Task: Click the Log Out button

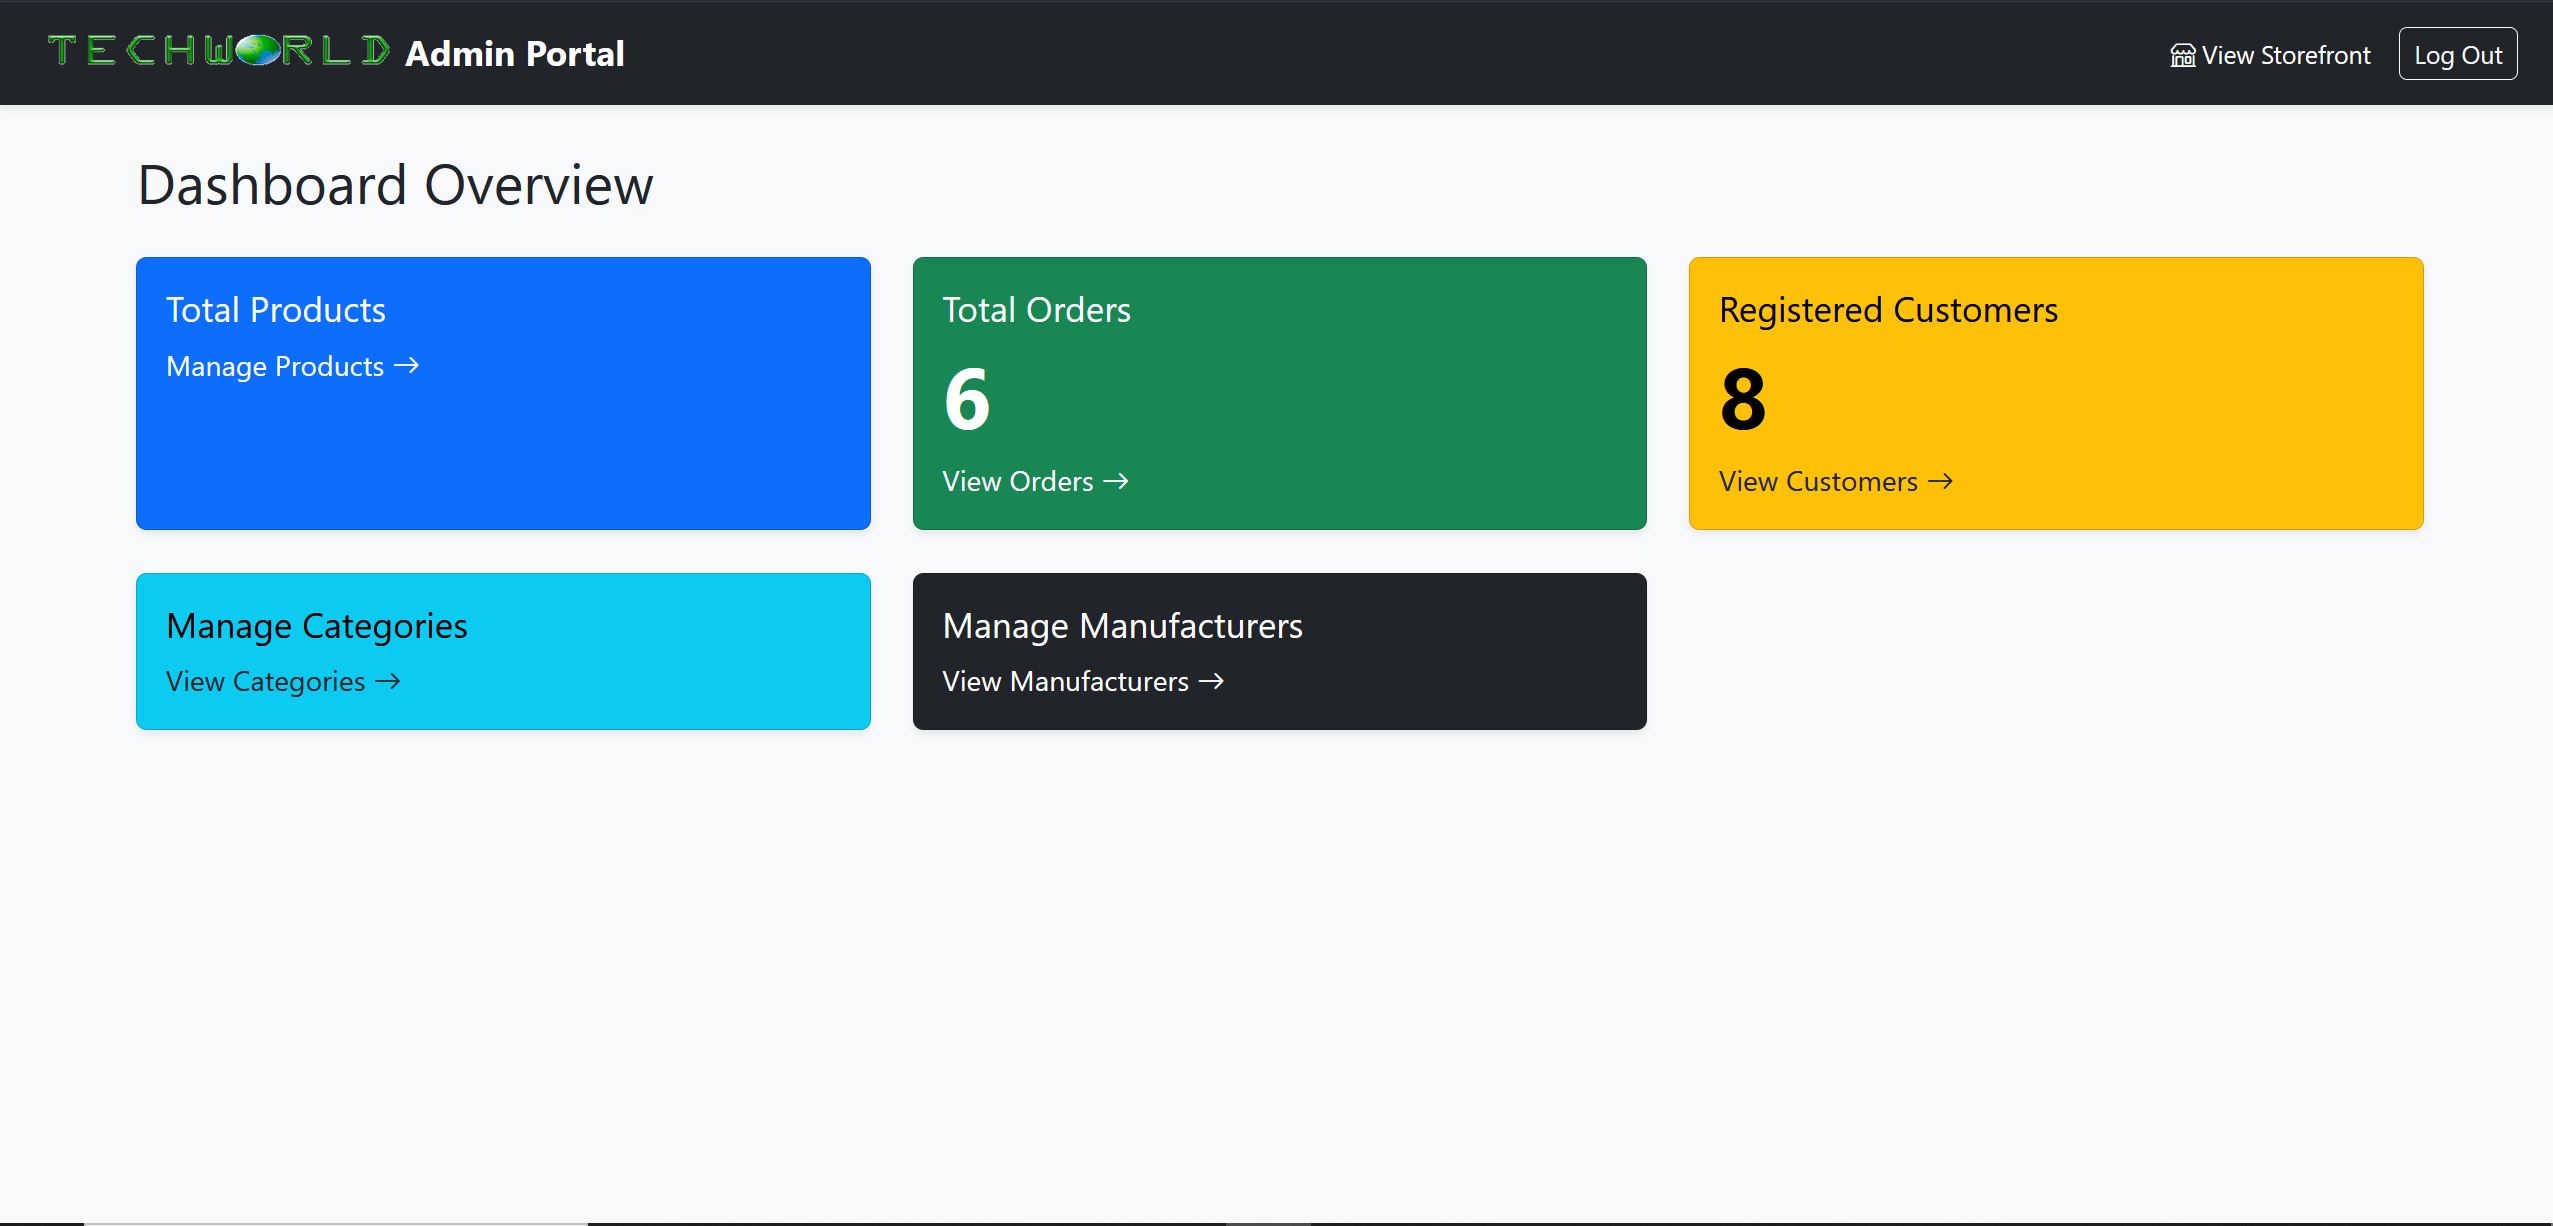Action: tap(2457, 54)
